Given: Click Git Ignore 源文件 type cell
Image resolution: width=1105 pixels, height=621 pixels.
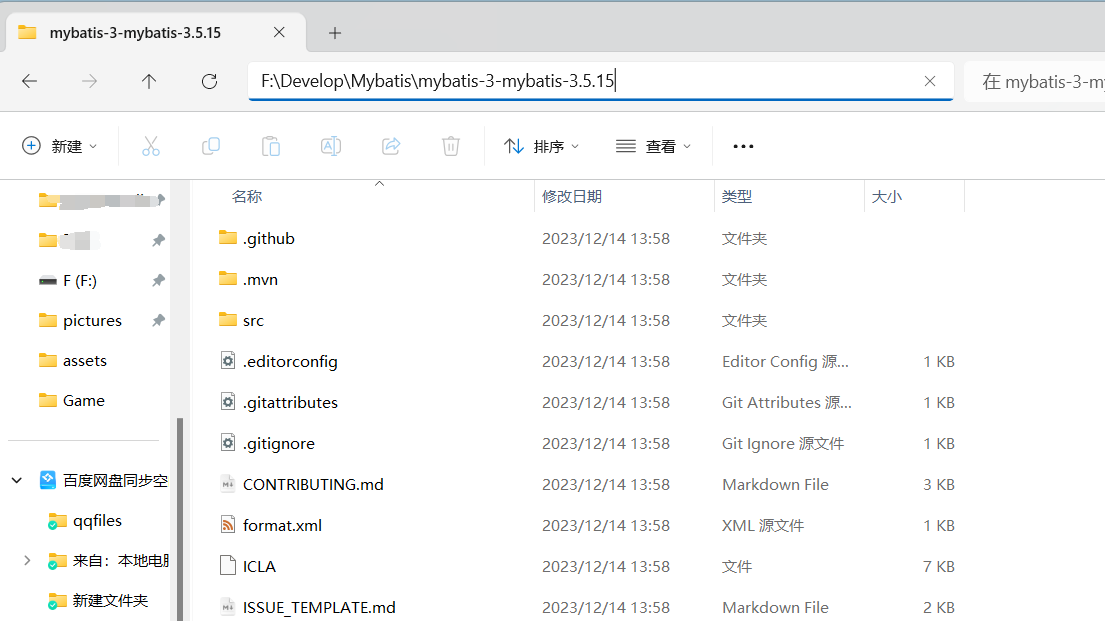Looking at the screenshot, I should 782,443.
